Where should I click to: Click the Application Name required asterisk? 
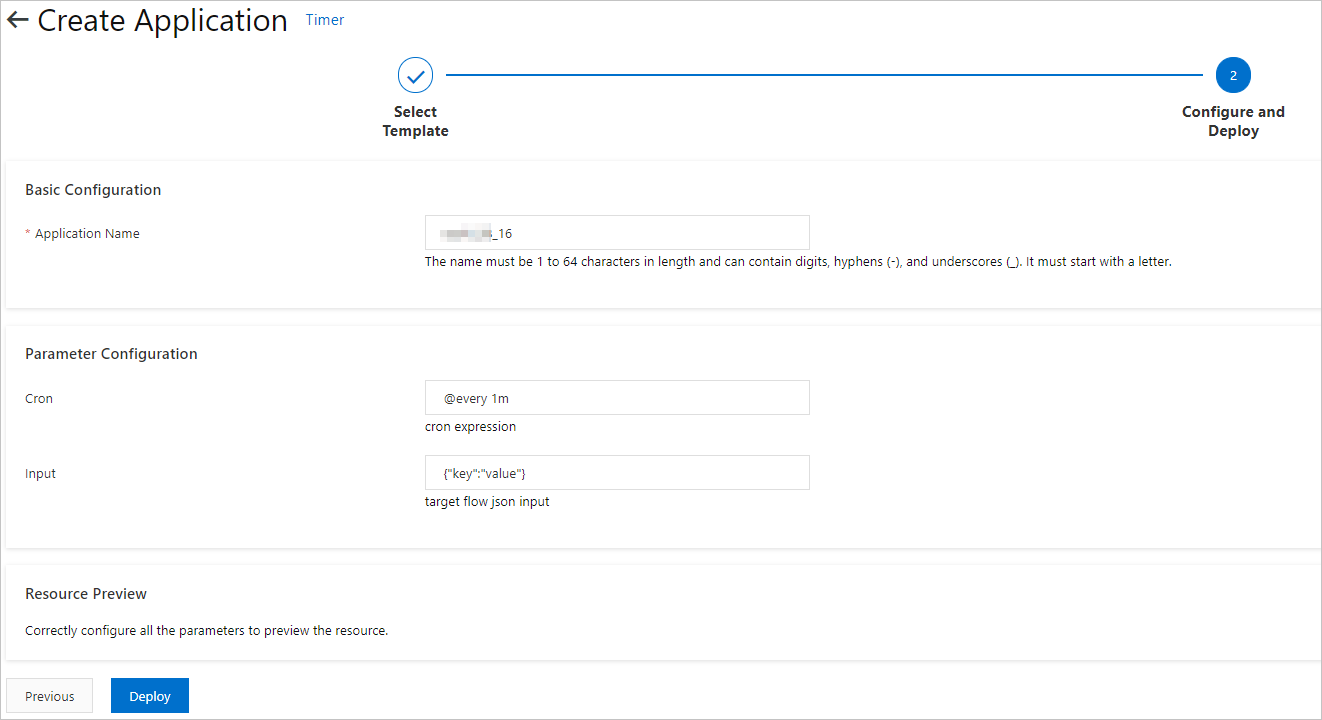(27, 233)
